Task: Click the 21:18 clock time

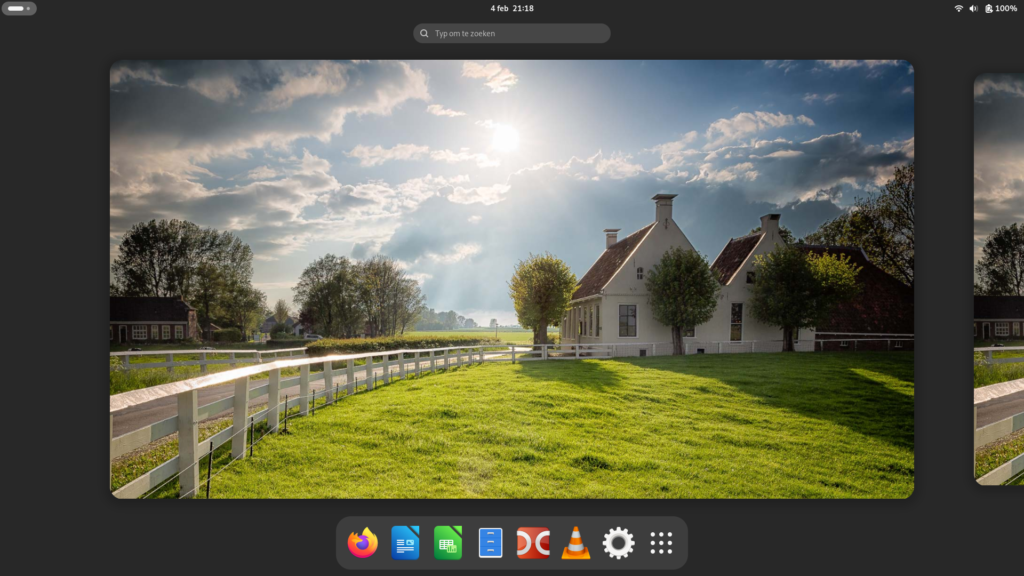Action: [523, 8]
